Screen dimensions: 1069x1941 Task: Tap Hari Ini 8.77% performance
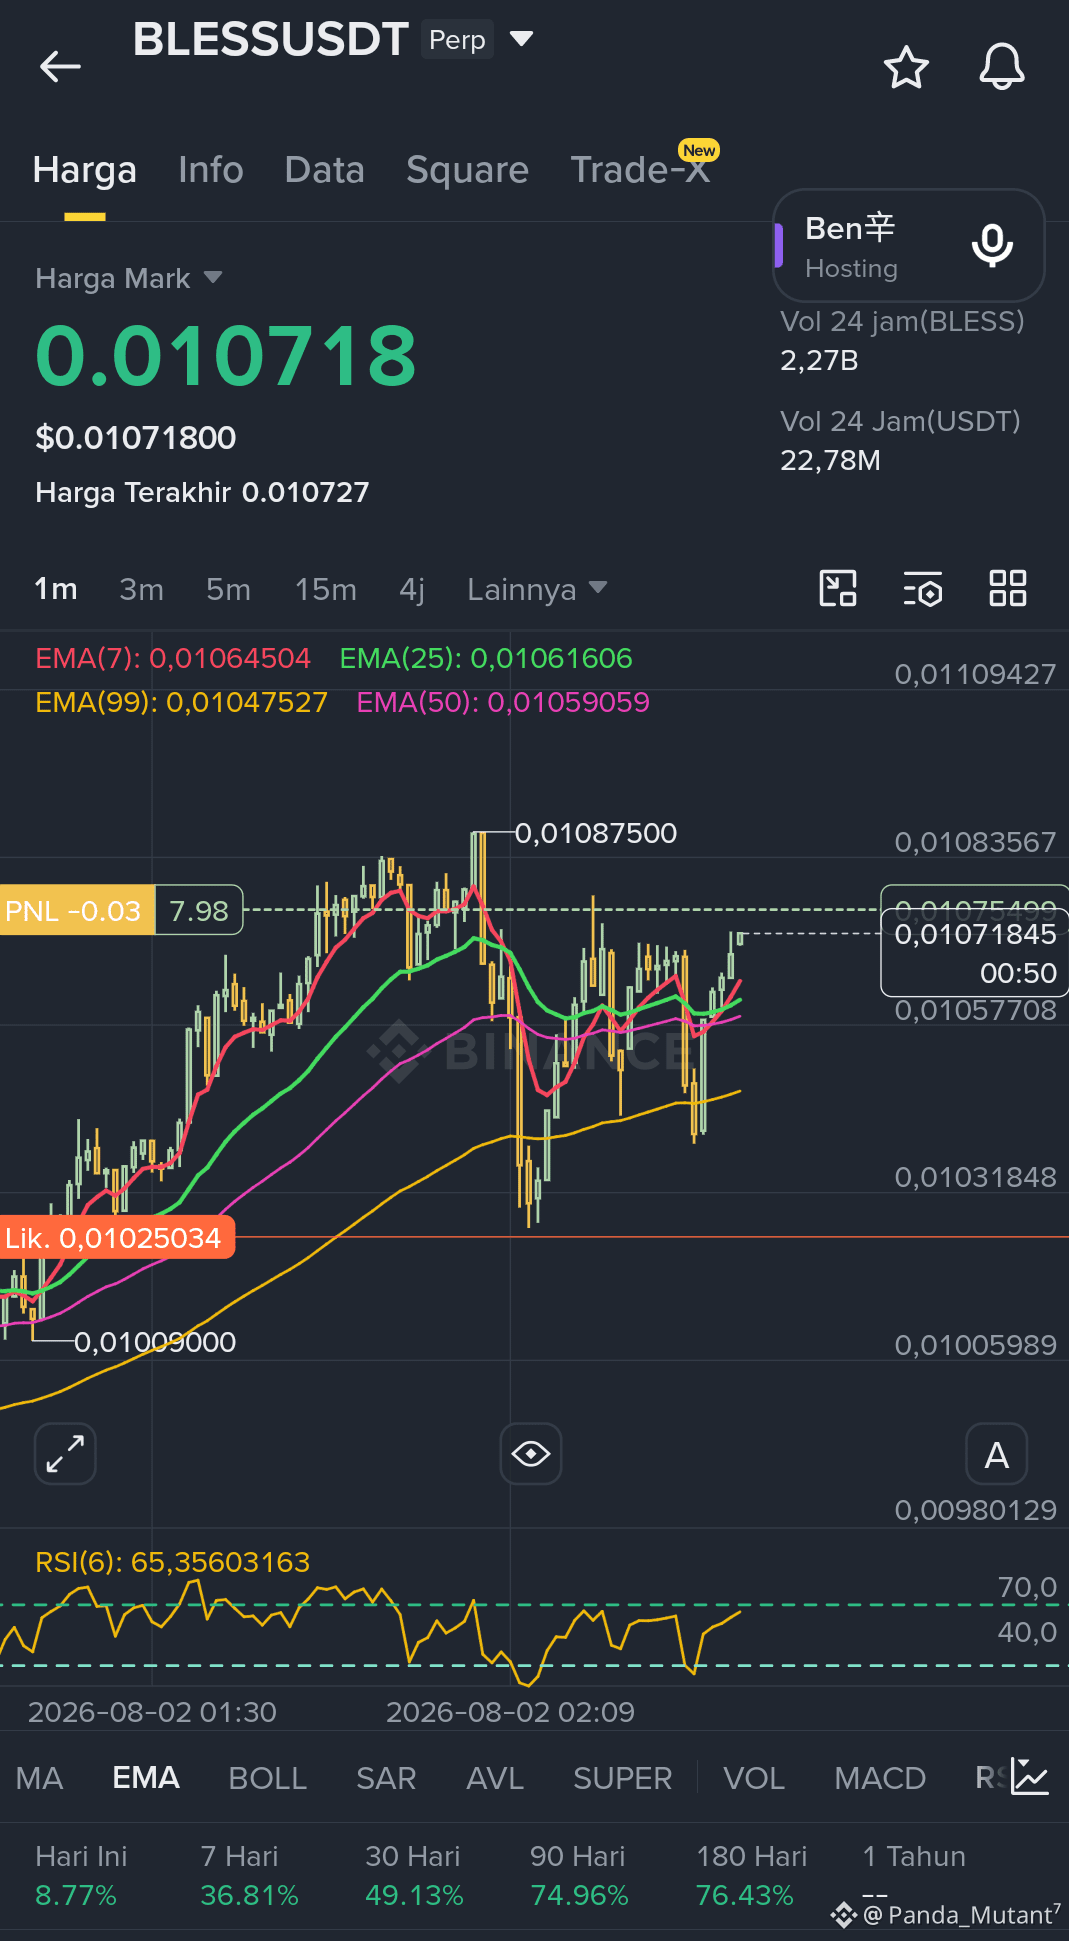(x=81, y=1875)
